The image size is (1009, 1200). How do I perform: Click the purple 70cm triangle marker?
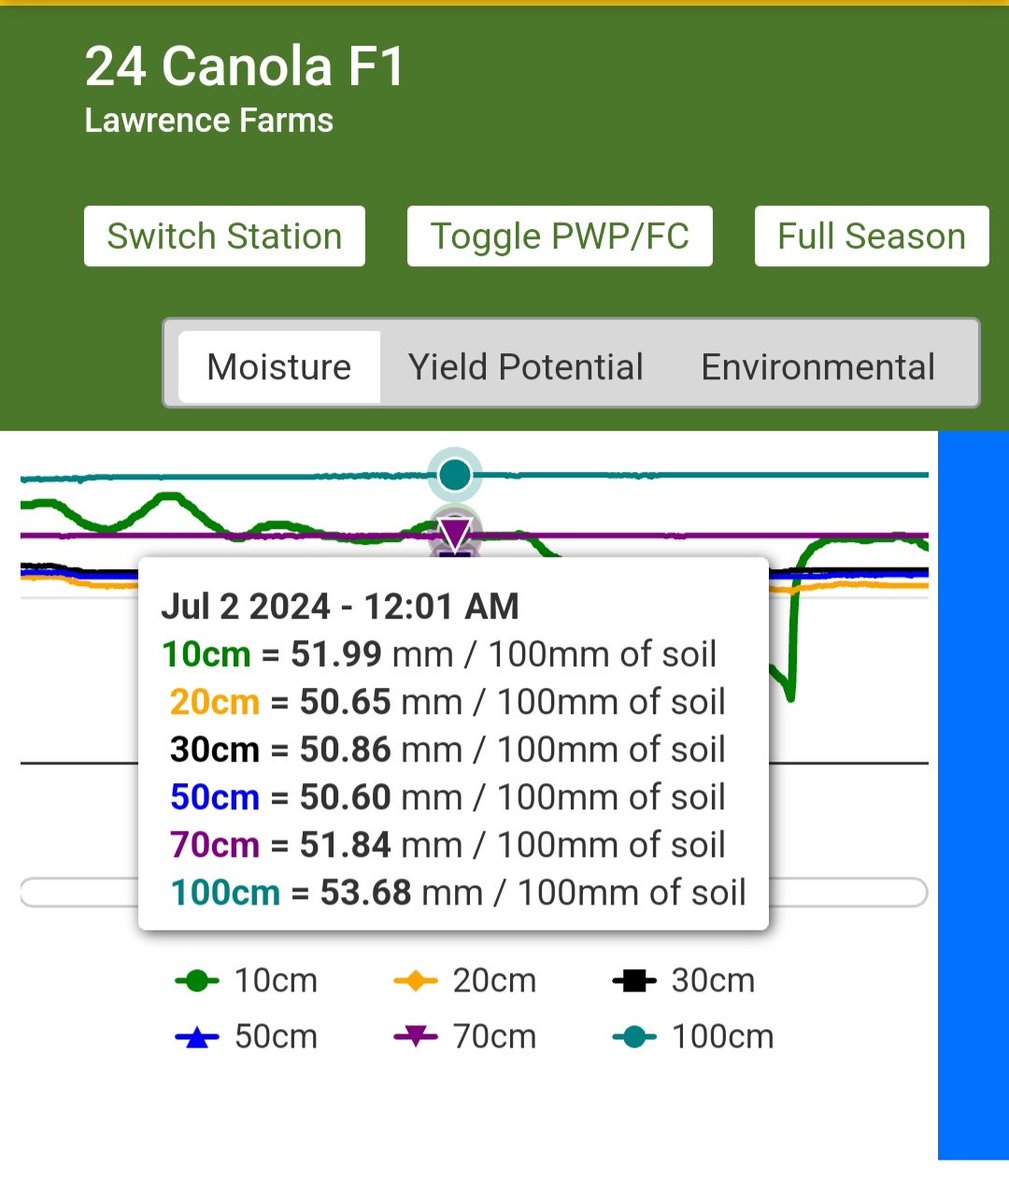pos(455,533)
